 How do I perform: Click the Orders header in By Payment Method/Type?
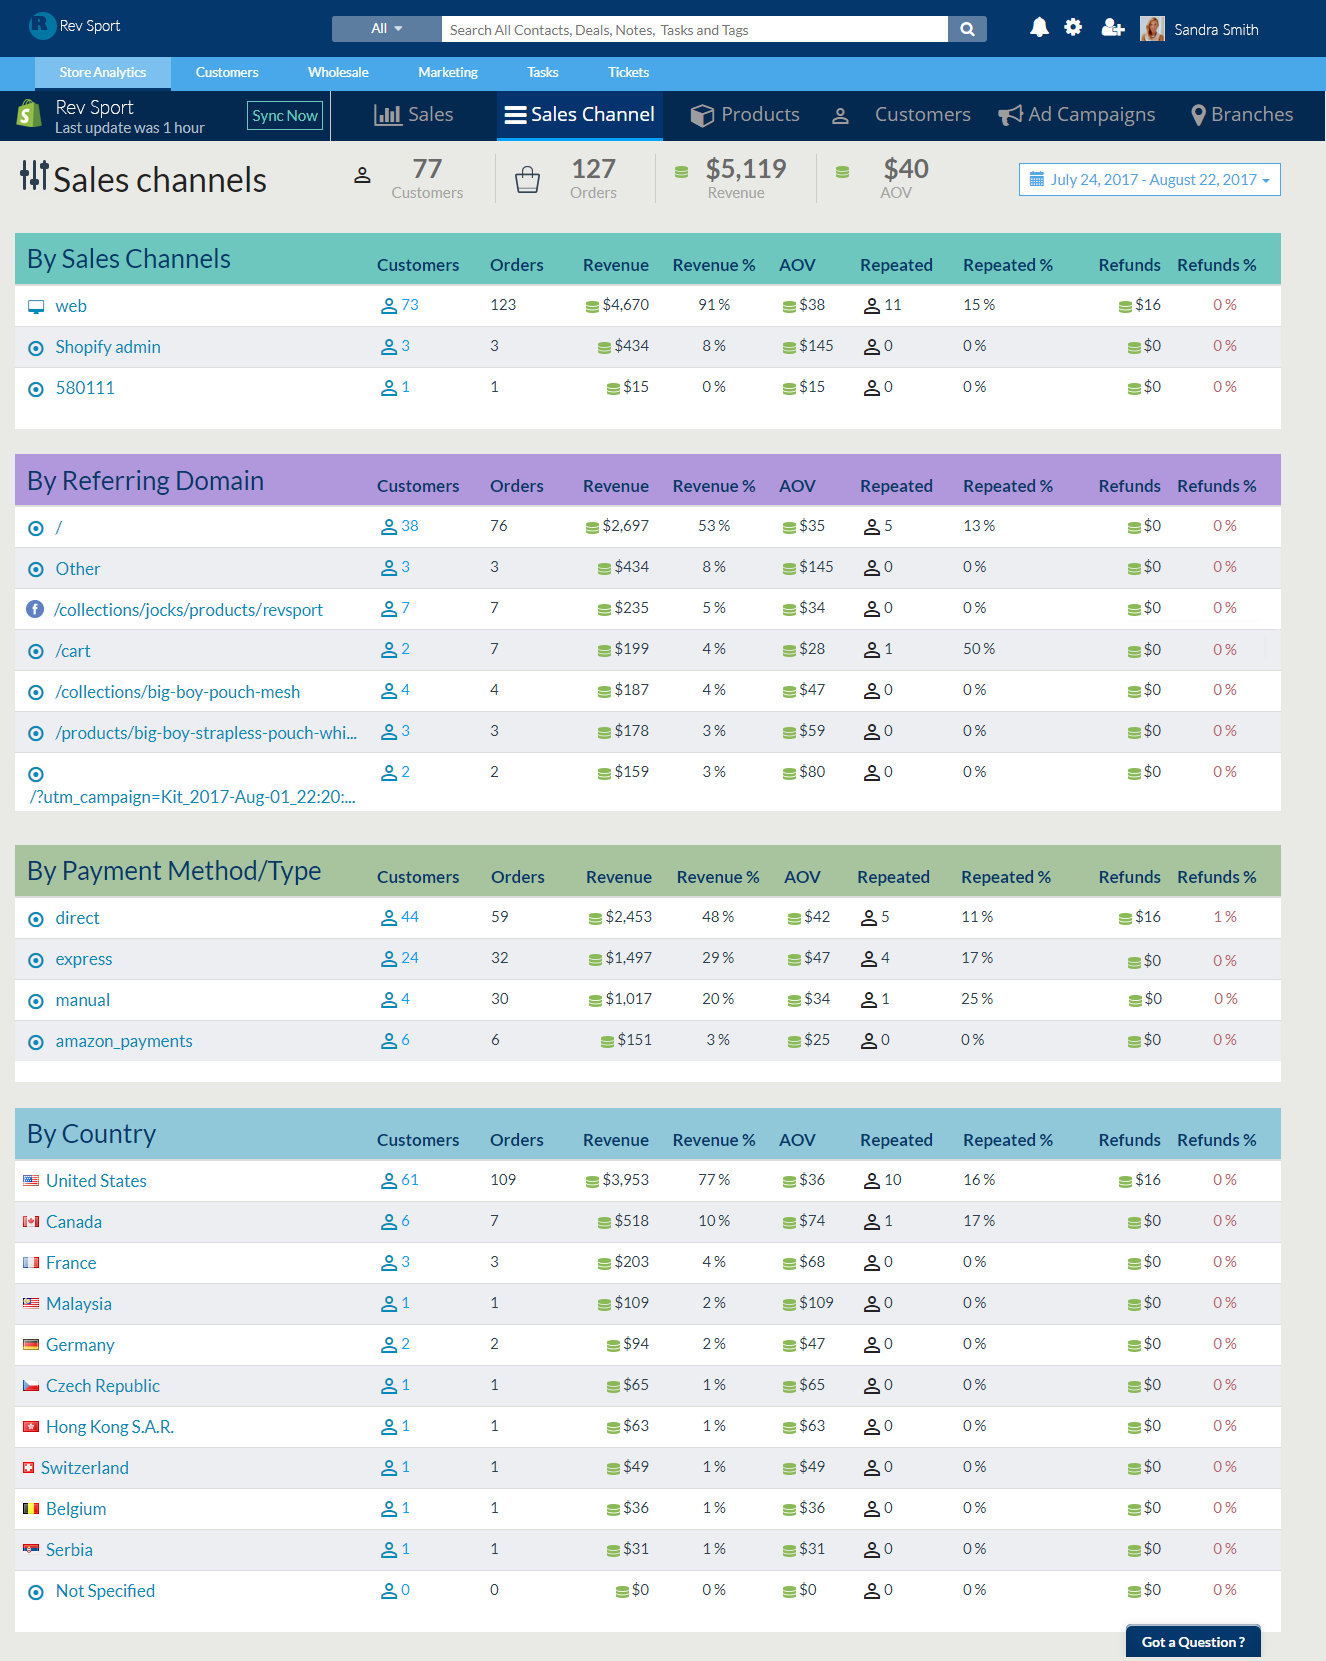(x=518, y=877)
